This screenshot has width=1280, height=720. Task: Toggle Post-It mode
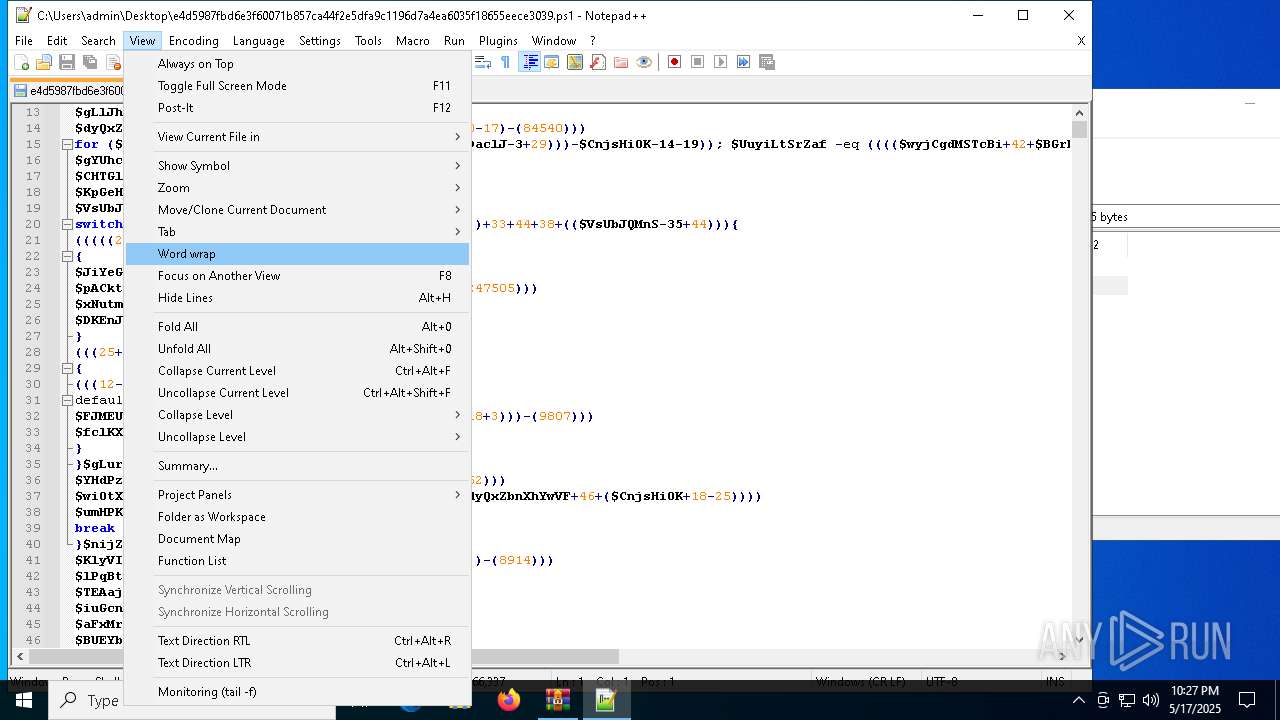[297, 108]
